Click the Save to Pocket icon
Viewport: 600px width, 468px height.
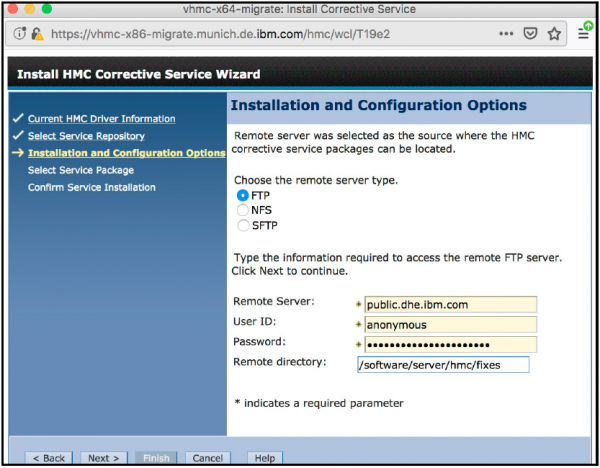[531, 33]
